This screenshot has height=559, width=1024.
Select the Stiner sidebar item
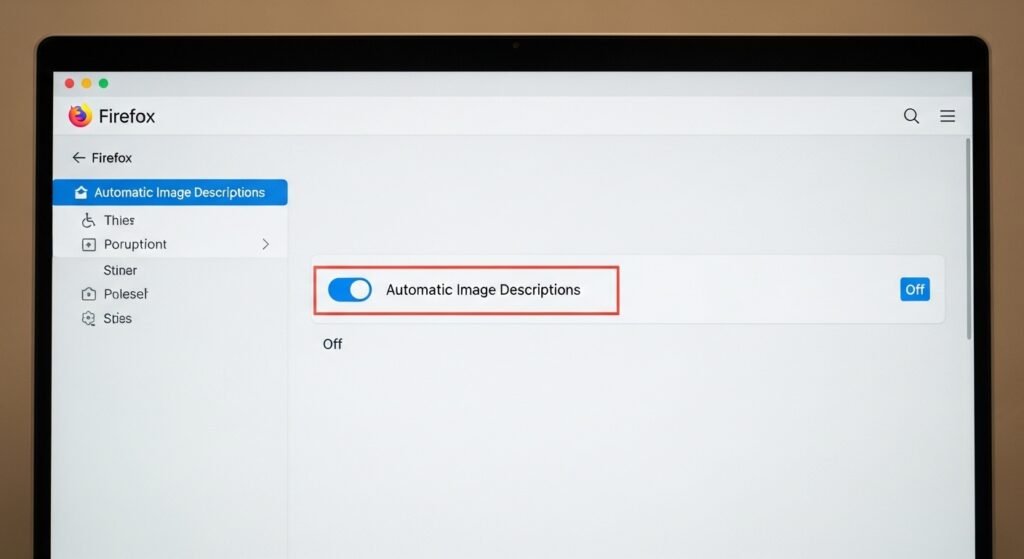pos(120,270)
